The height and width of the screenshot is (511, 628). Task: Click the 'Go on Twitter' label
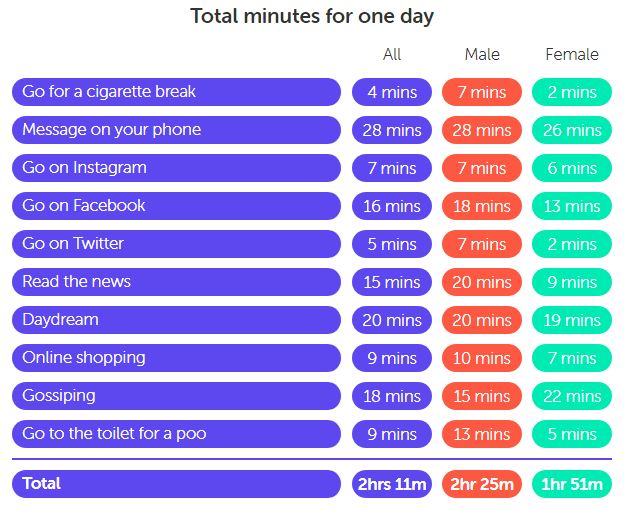pyautogui.click(x=176, y=244)
